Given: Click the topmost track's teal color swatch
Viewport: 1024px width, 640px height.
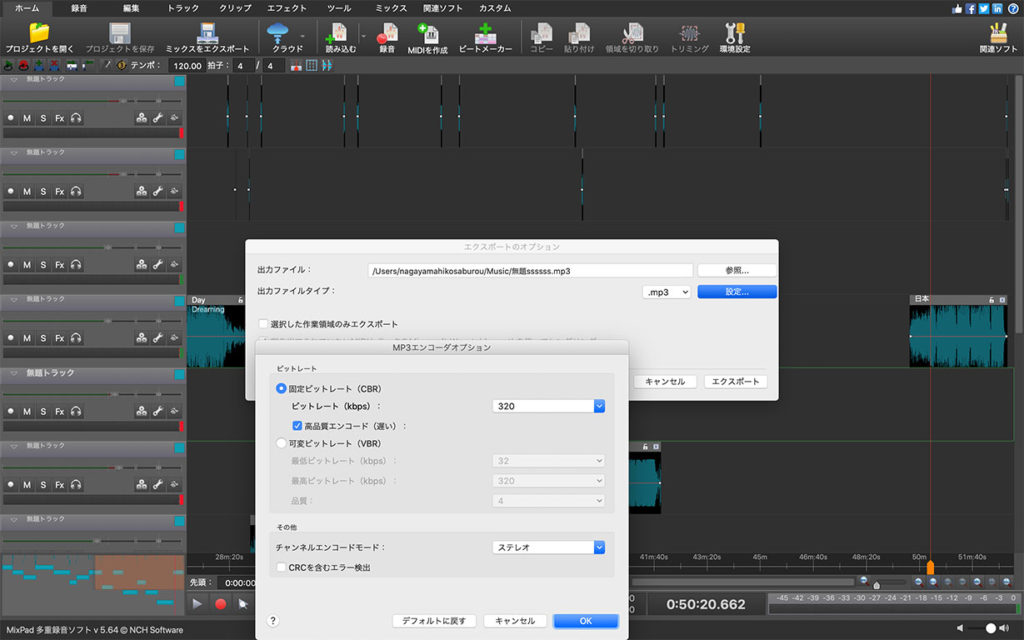Looking at the screenshot, I should pos(179,81).
